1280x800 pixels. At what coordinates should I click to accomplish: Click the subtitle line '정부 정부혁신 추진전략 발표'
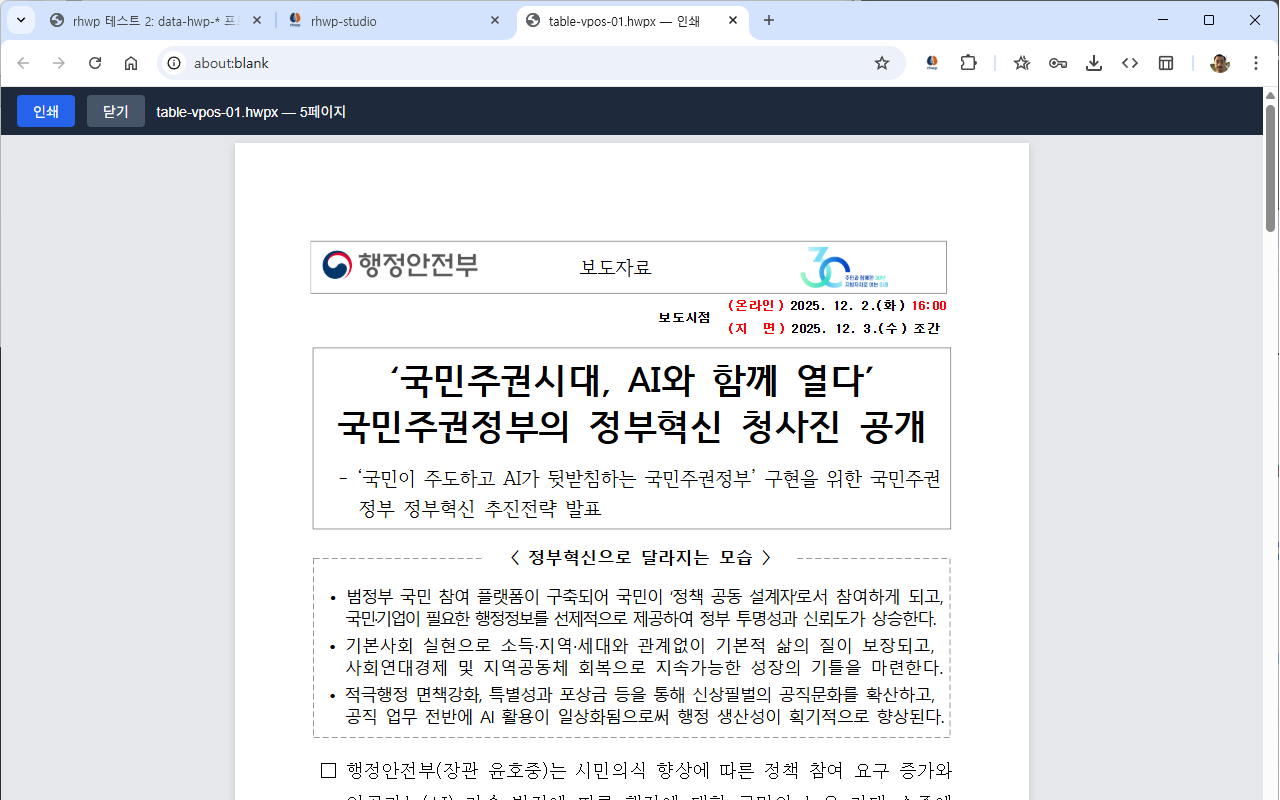[x=480, y=509]
